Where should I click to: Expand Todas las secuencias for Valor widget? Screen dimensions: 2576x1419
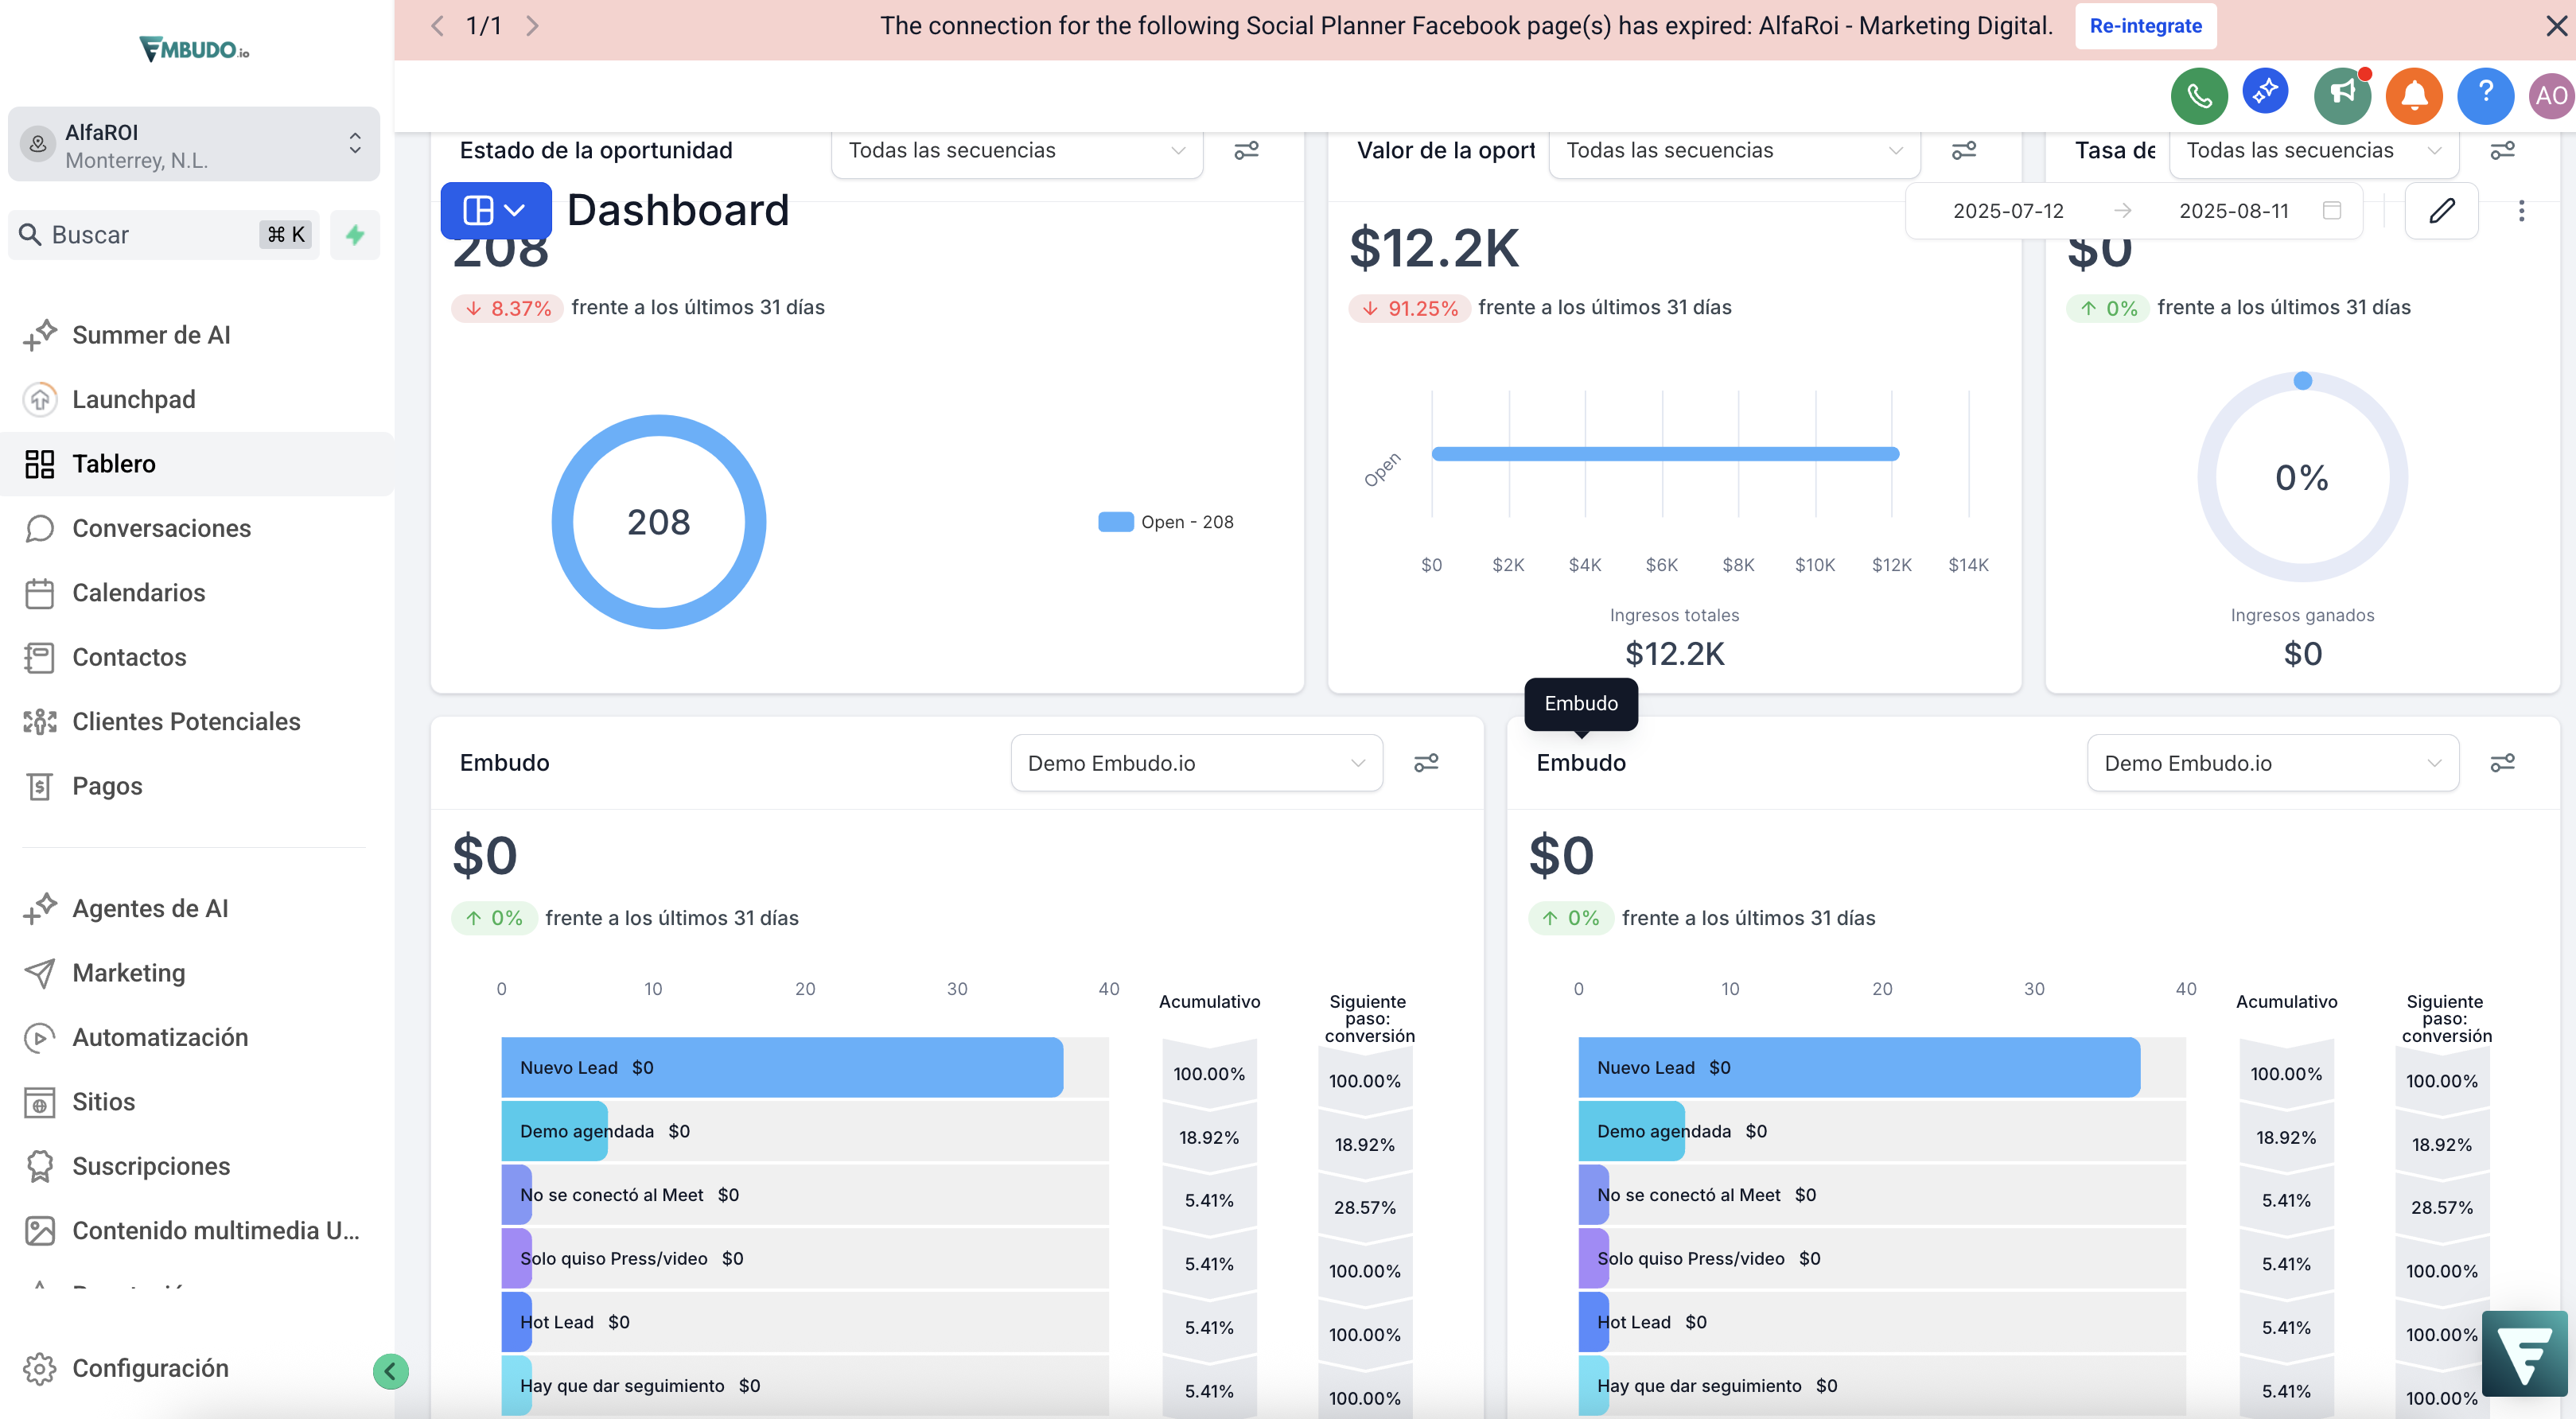point(1733,150)
